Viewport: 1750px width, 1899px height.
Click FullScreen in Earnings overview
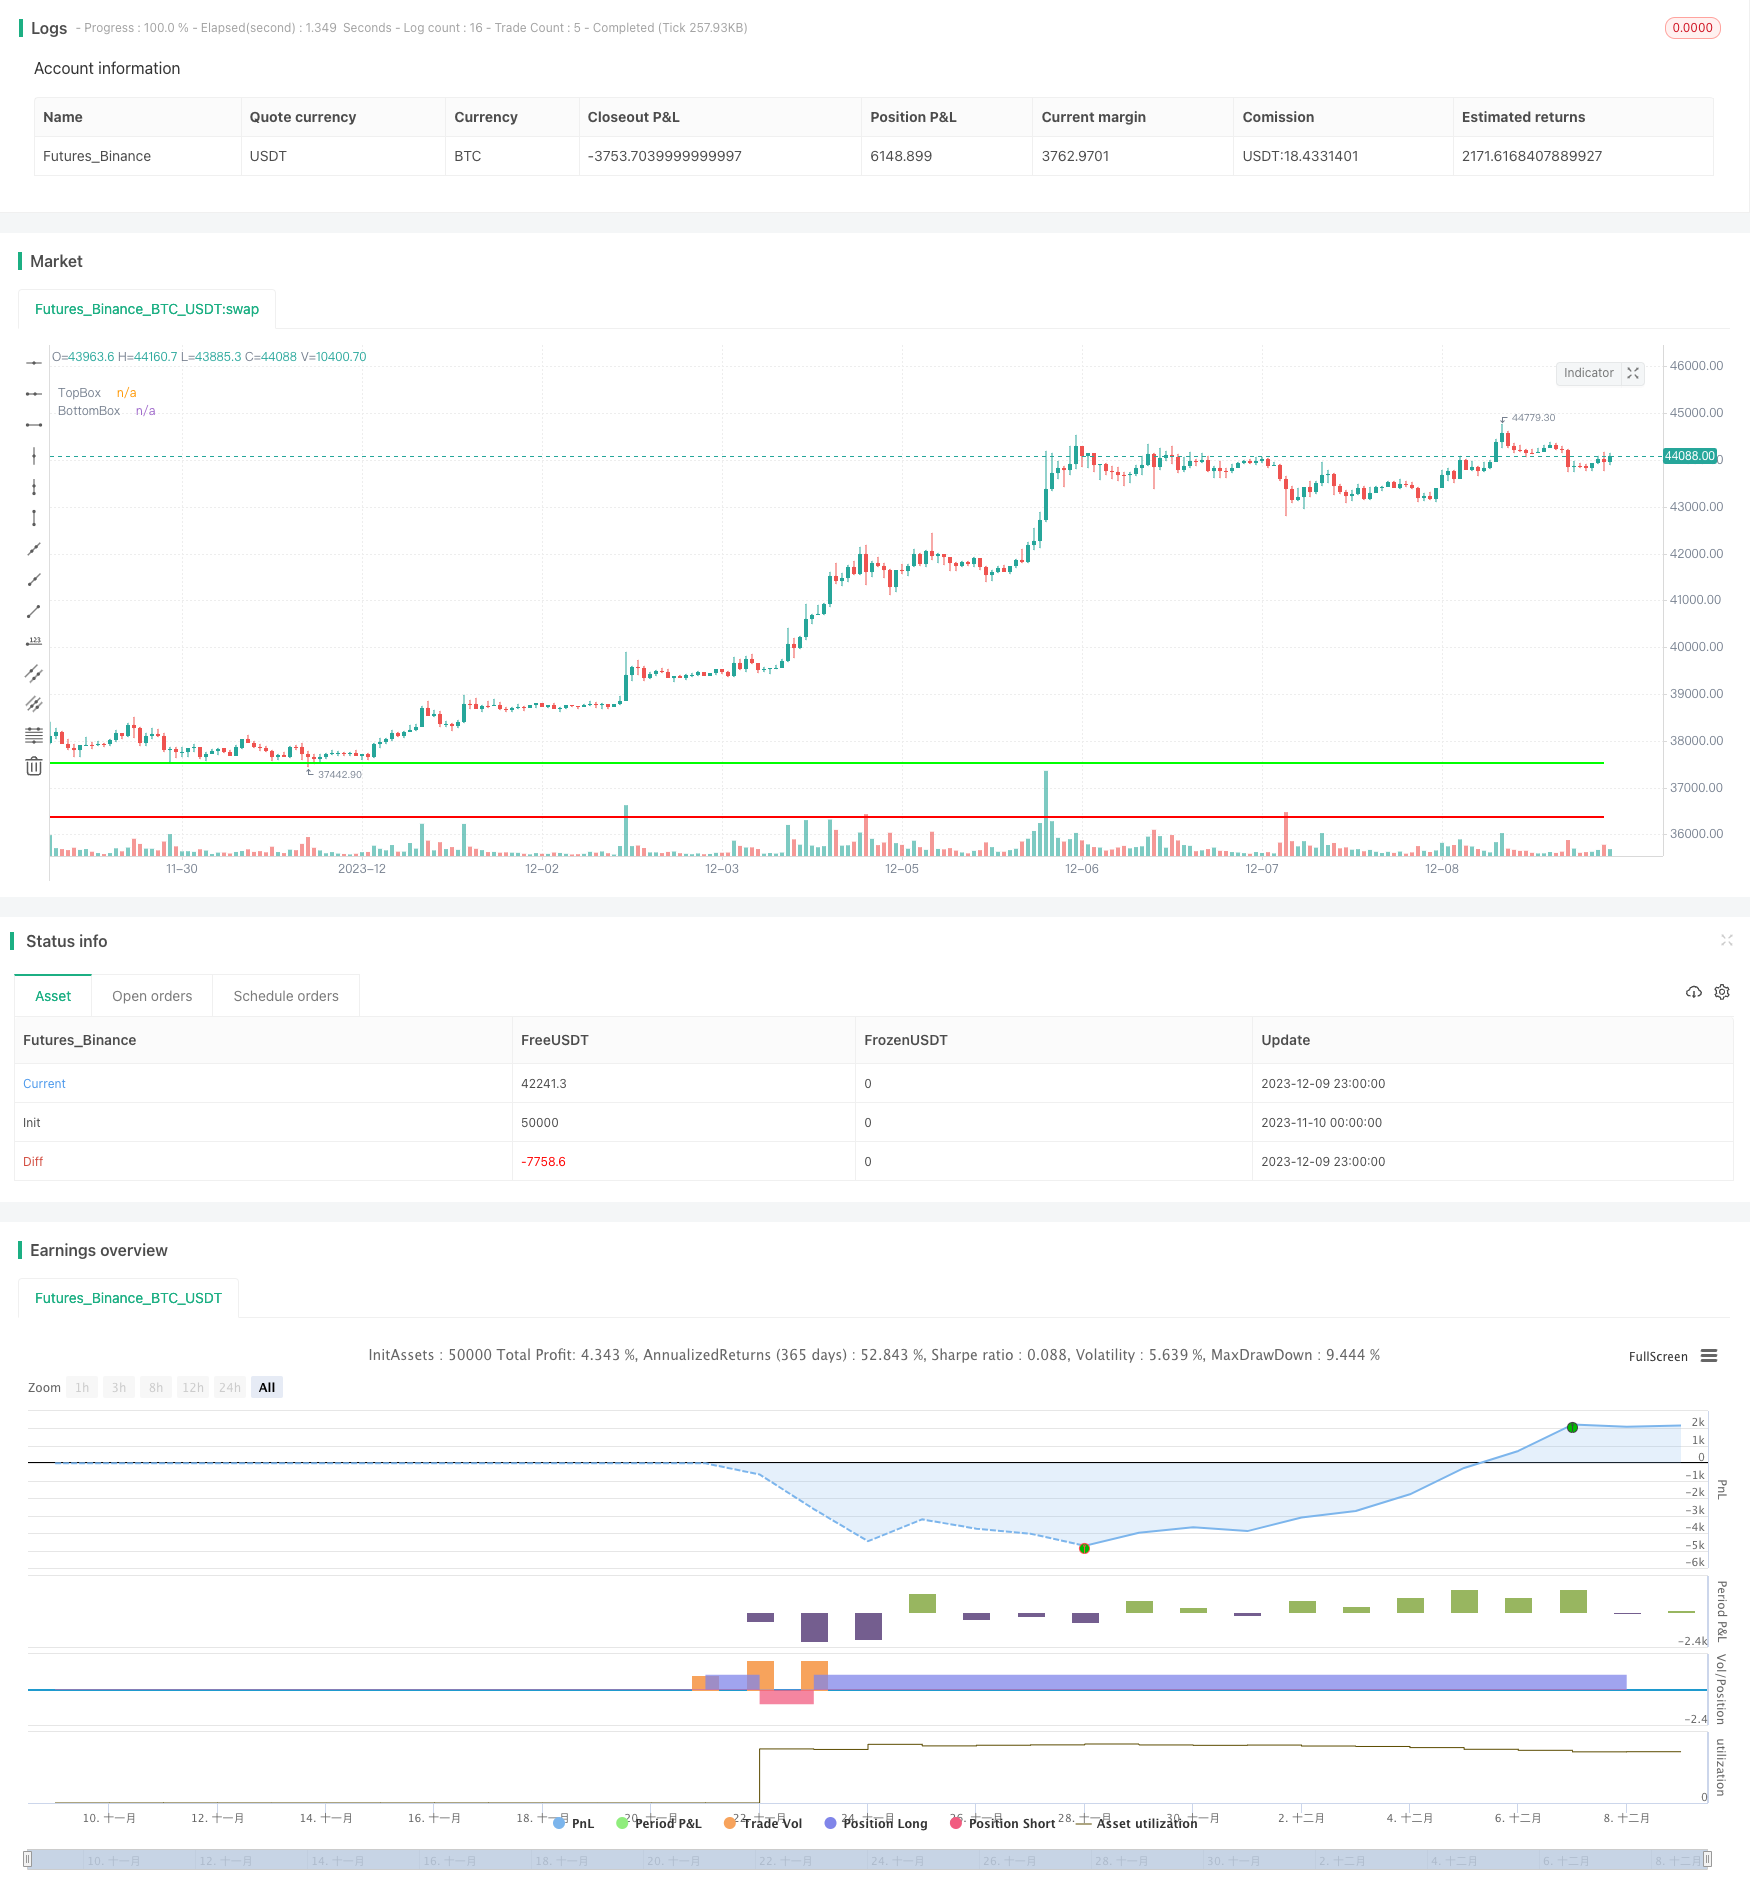click(x=1657, y=1356)
